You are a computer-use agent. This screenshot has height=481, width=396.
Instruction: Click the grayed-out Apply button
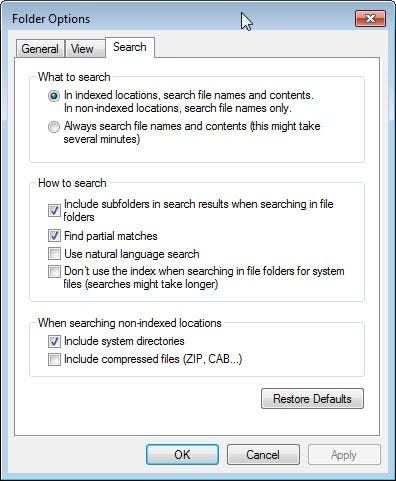(344, 455)
